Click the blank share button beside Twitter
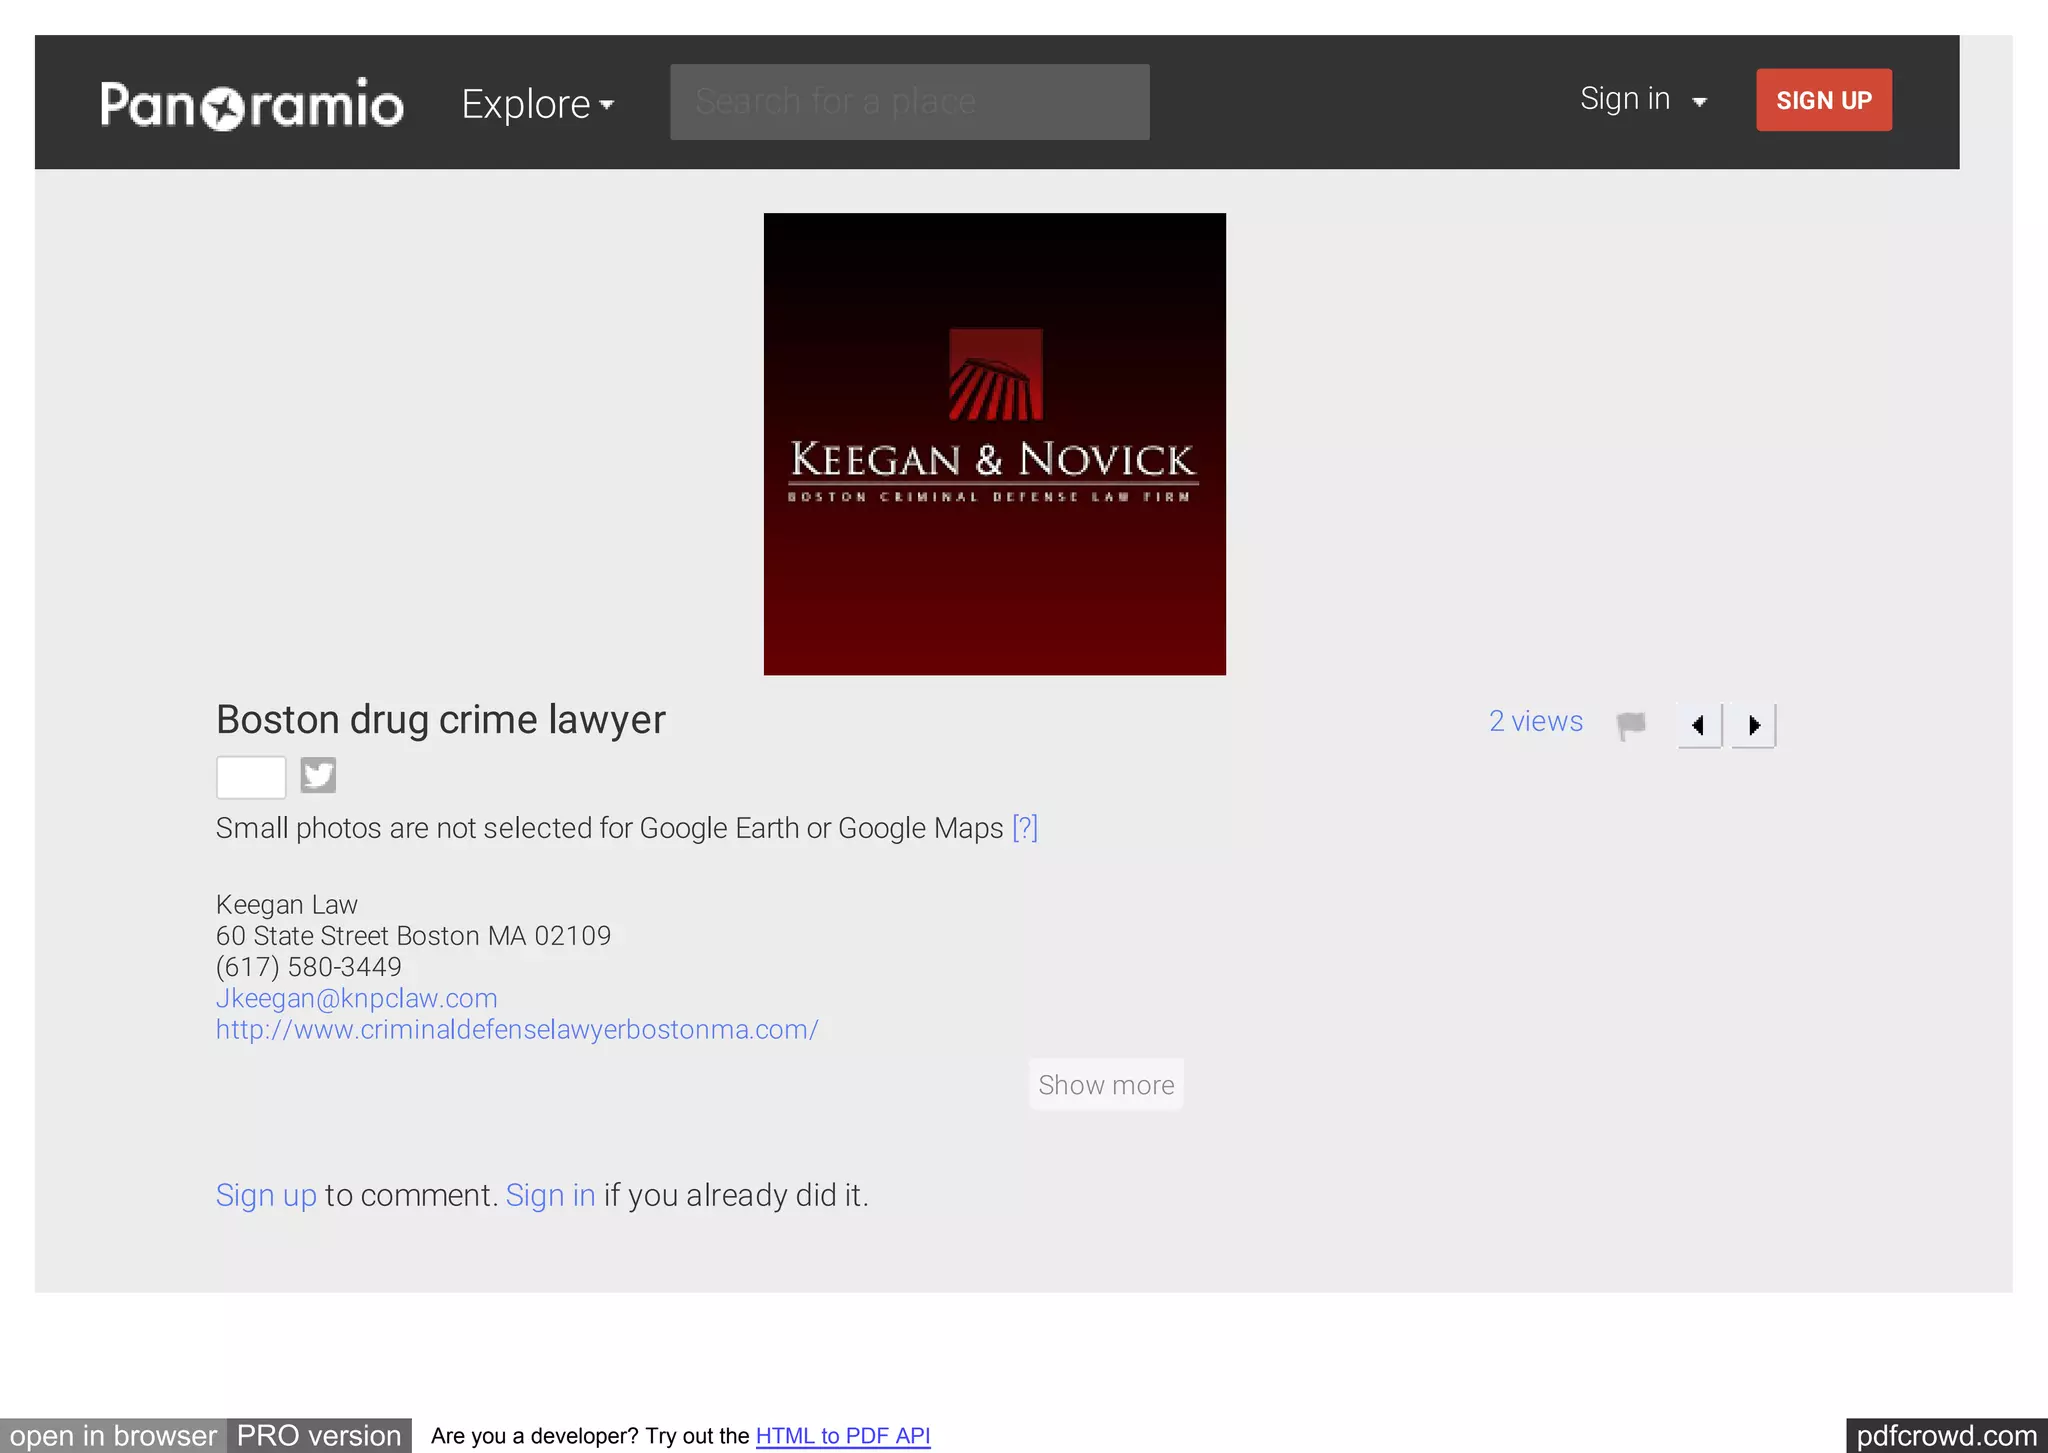The width and height of the screenshot is (2048, 1453). coord(251,777)
